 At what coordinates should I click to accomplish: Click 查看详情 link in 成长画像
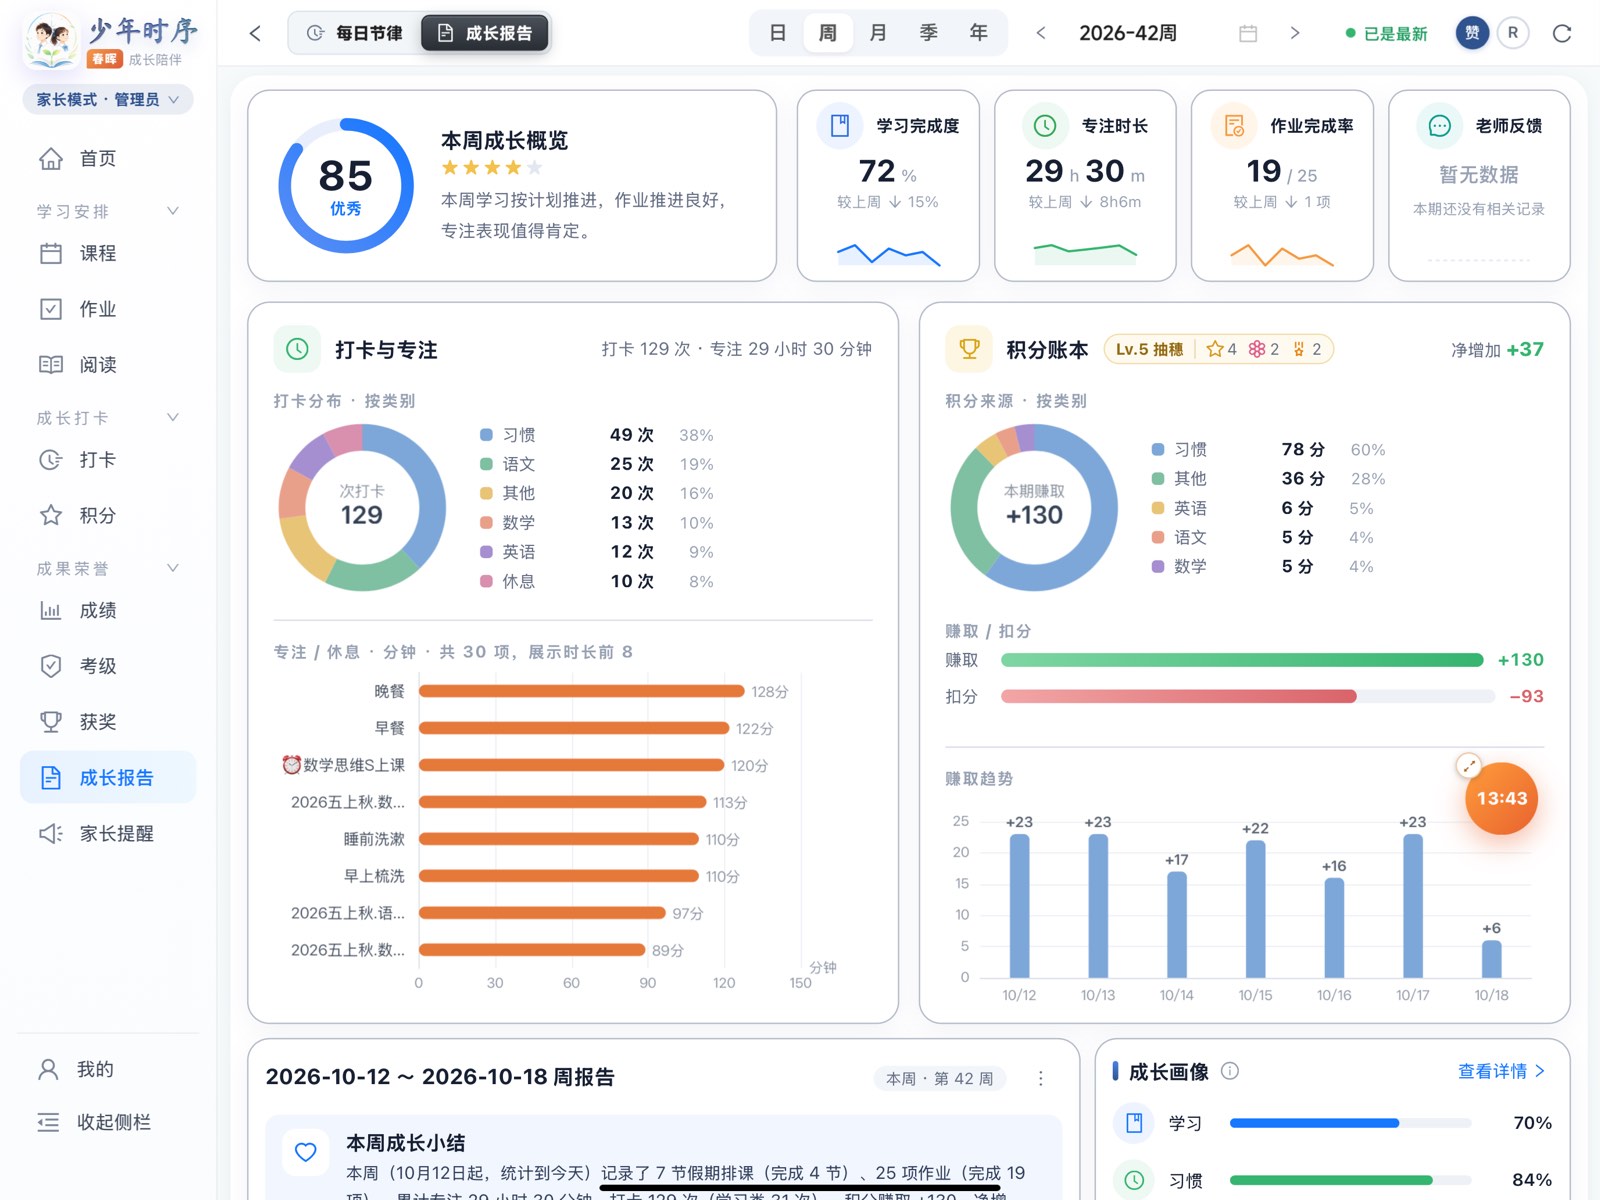[x=1501, y=1071]
